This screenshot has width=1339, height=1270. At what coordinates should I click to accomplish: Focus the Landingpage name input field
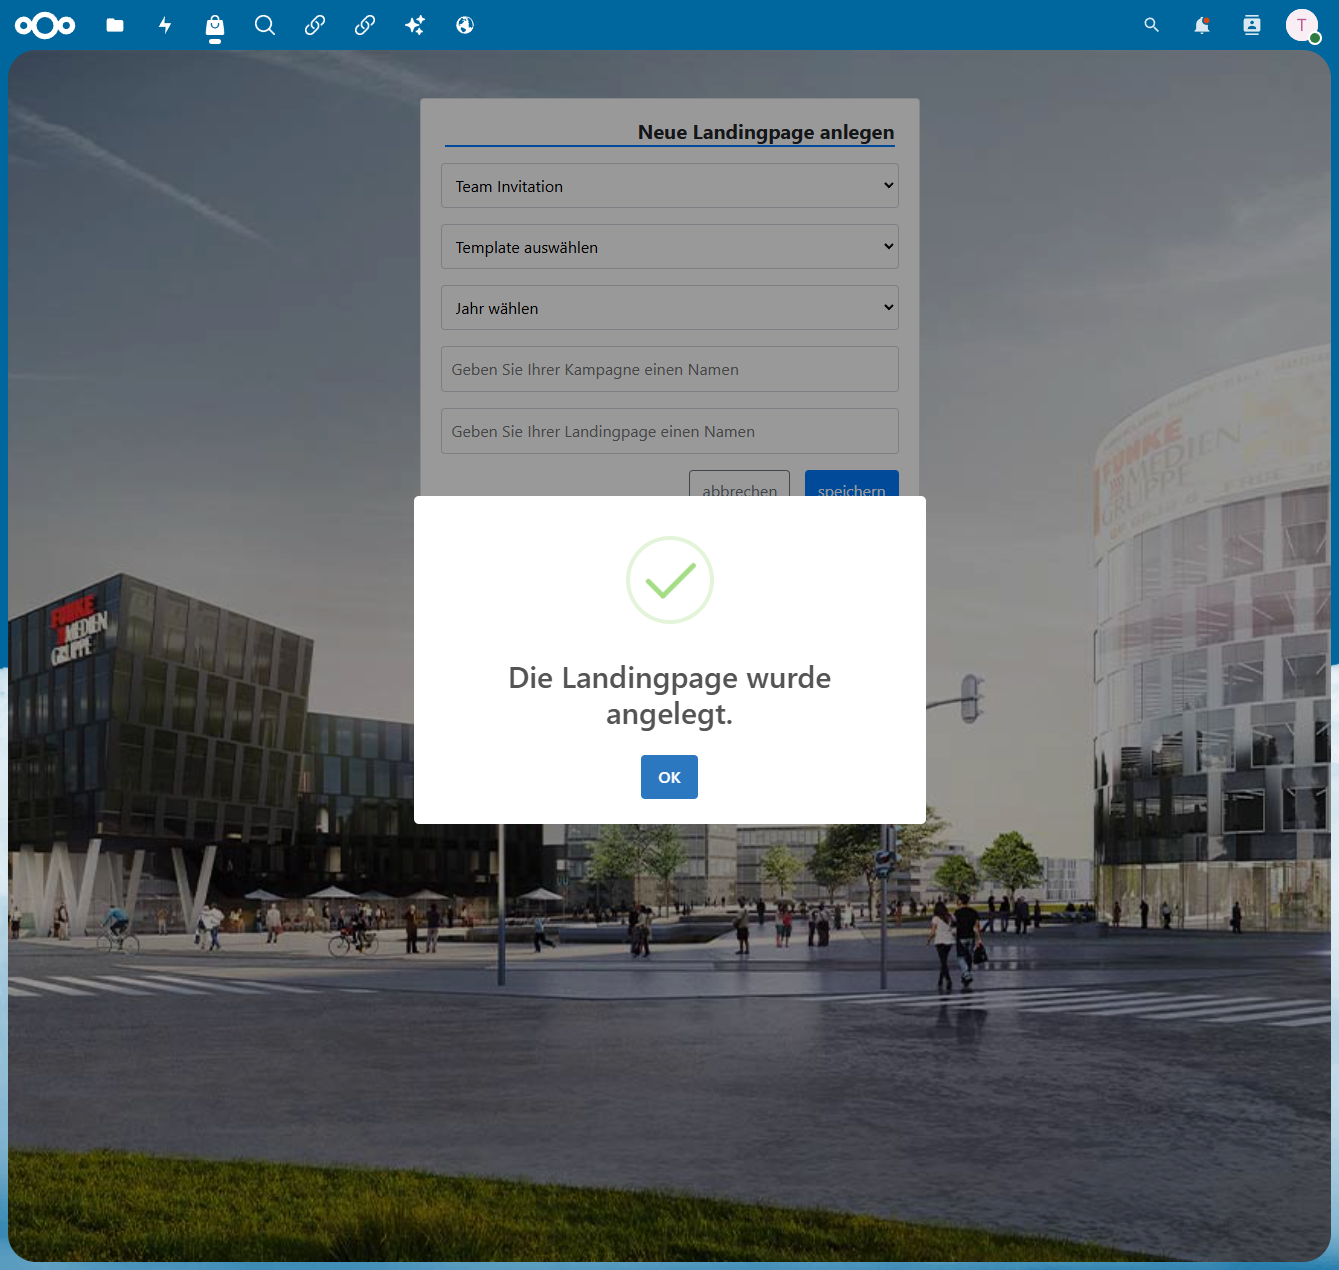[670, 431]
